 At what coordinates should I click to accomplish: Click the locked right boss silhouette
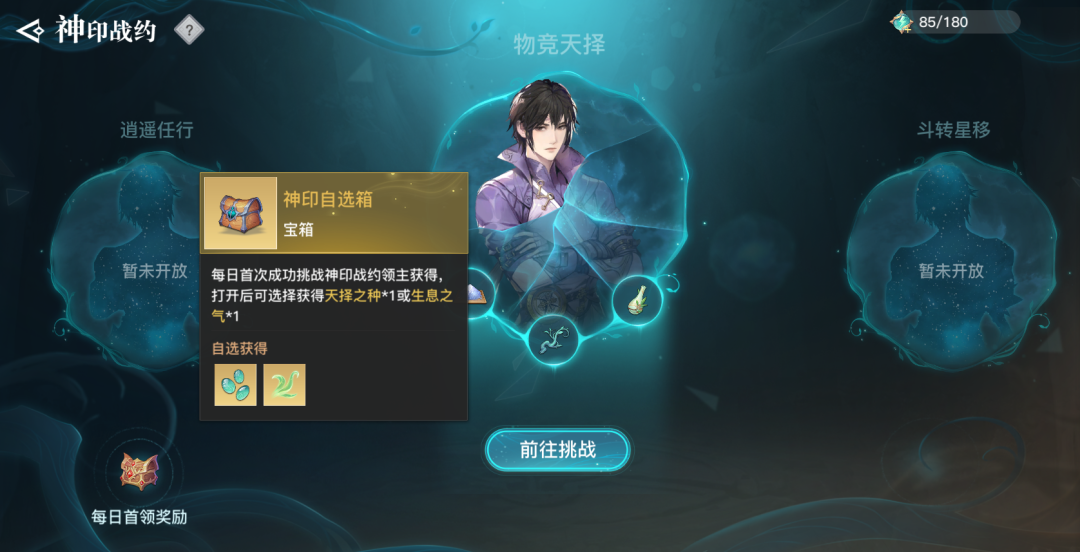951,262
